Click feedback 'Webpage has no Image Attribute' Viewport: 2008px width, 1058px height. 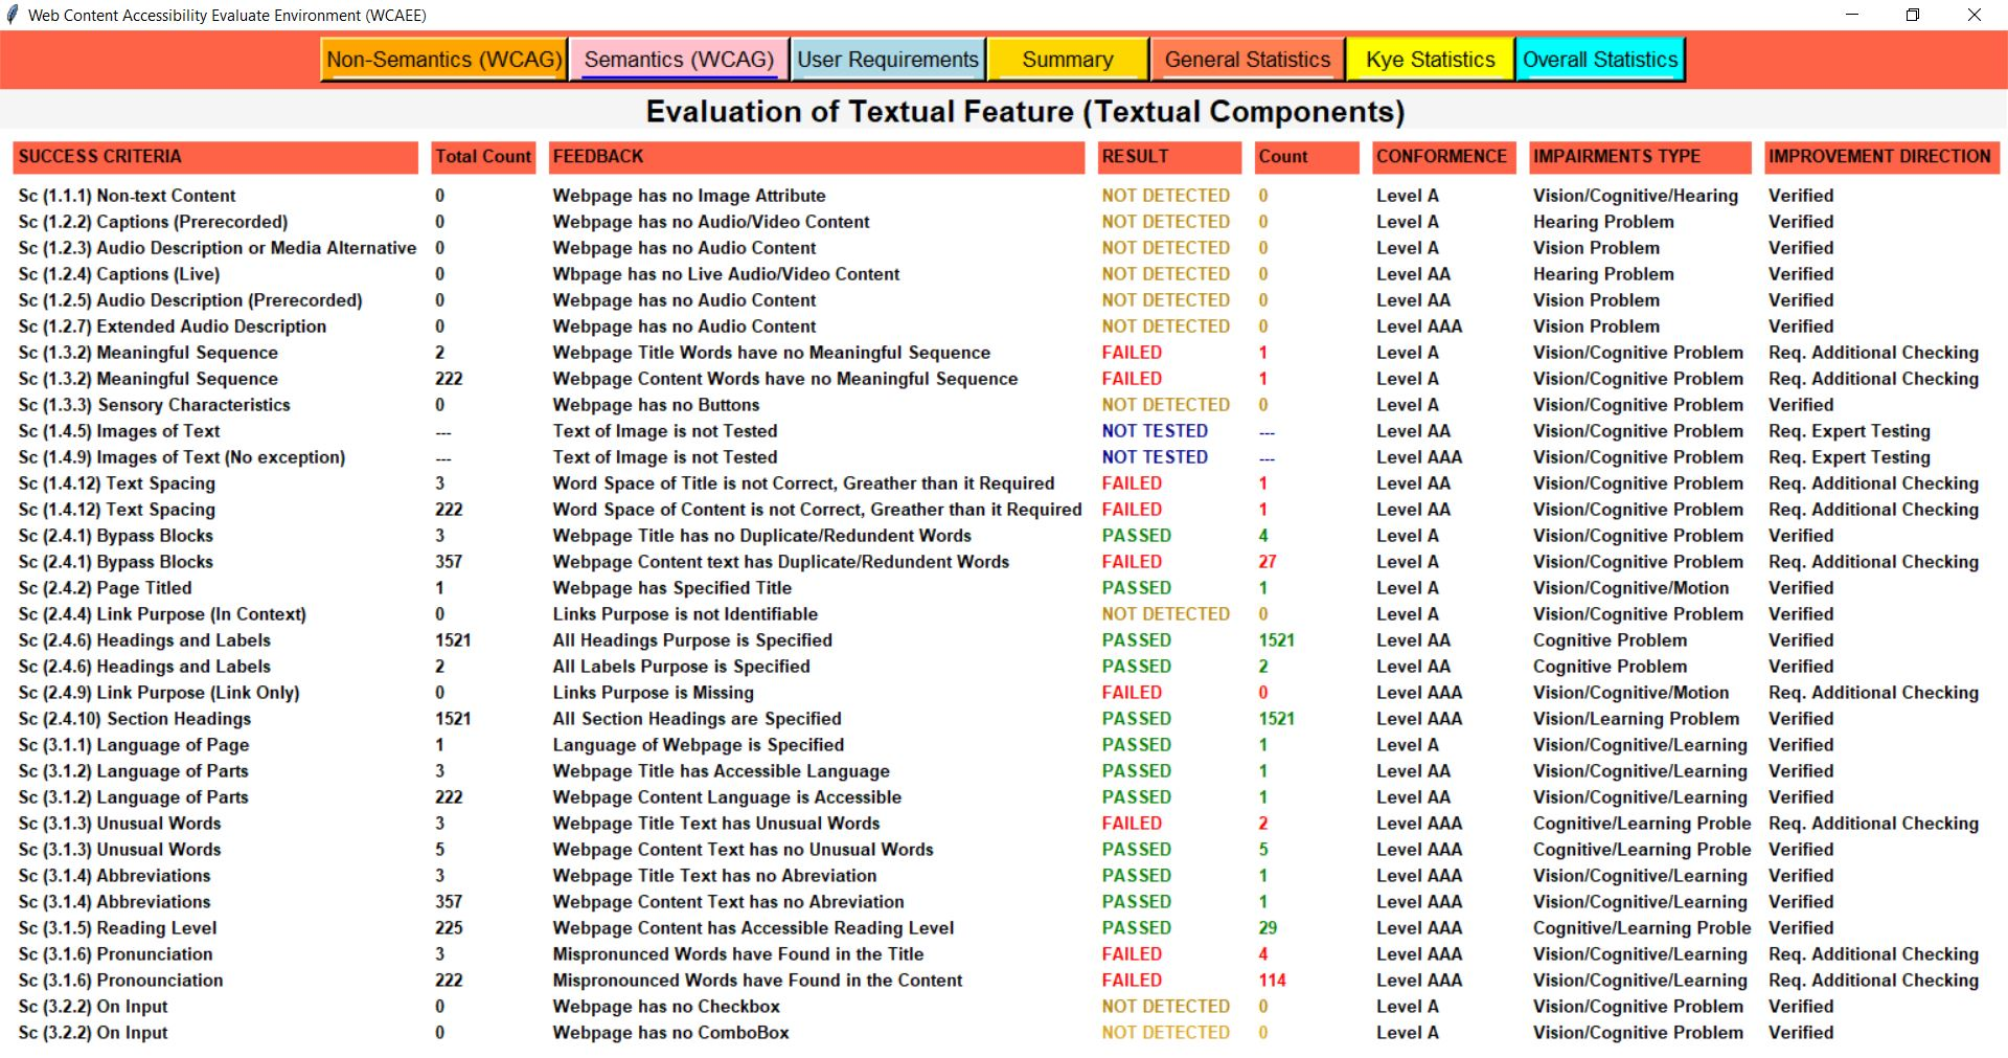[x=689, y=196]
